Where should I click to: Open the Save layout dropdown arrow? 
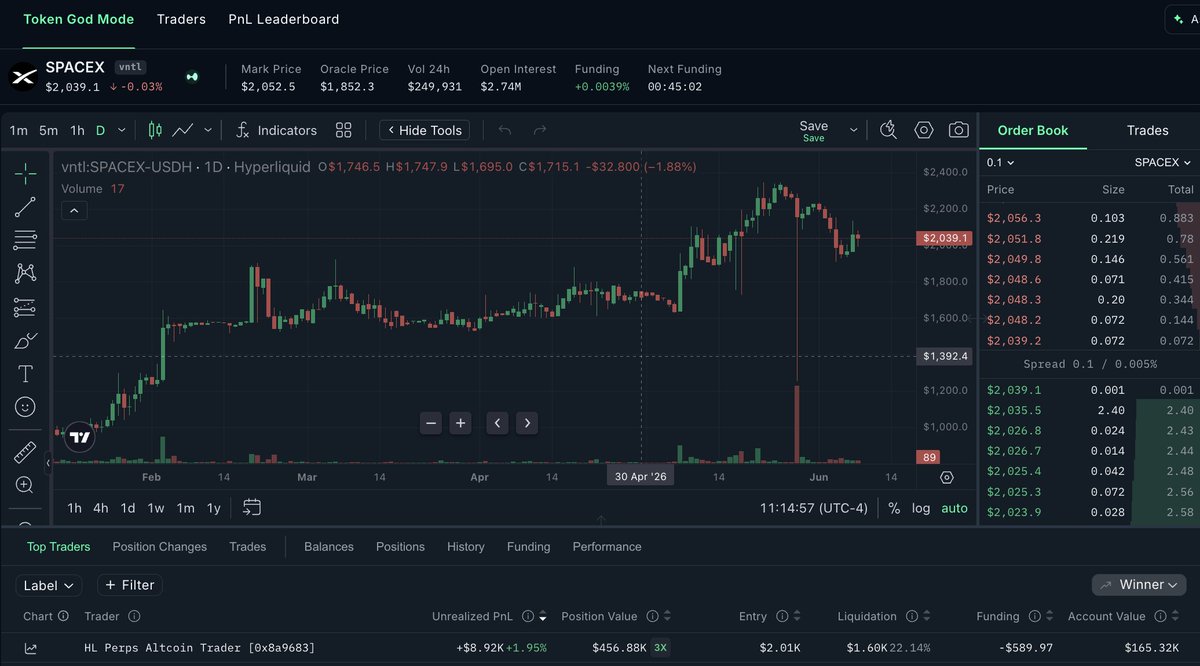[x=854, y=130]
